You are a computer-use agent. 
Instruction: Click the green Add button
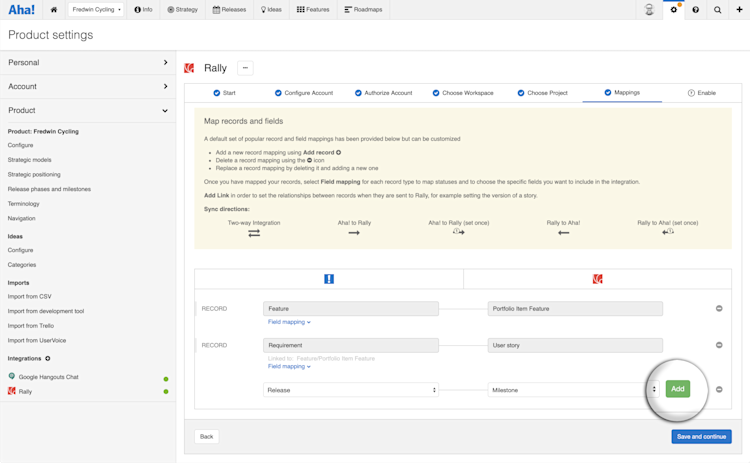pyautogui.click(x=678, y=389)
